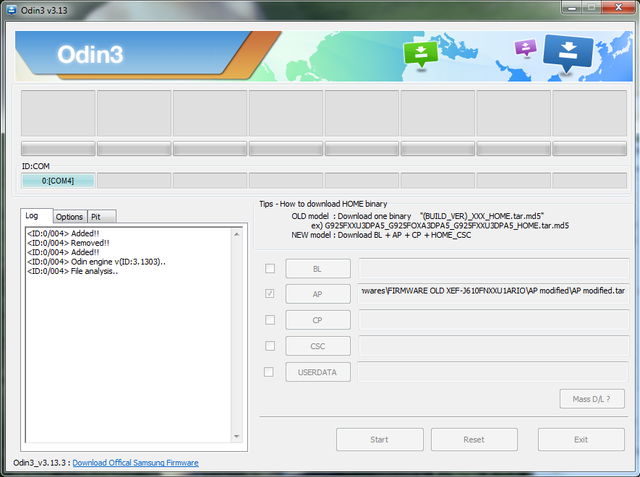The width and height of the screenshot is (640, 477).
Task: Click the CSC file path field
Action: click(x=493, y=346)
